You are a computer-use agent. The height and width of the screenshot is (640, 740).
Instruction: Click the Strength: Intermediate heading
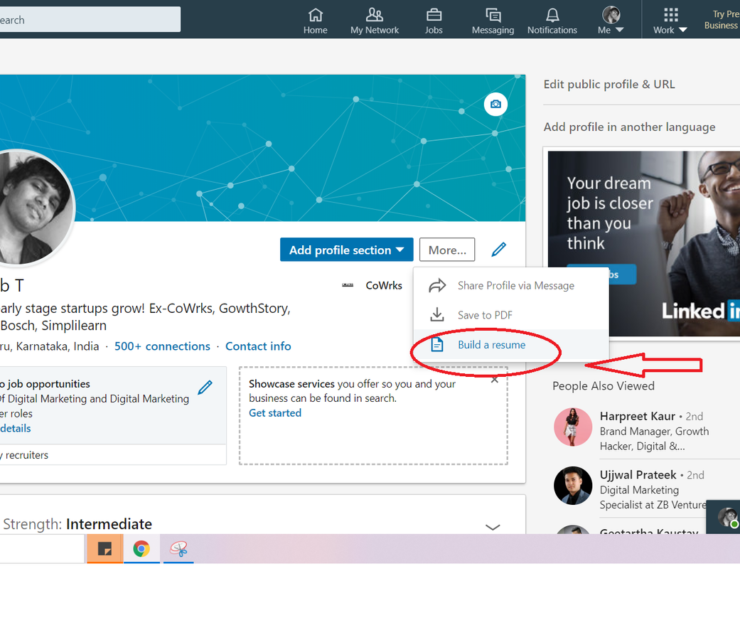[77, 524]
